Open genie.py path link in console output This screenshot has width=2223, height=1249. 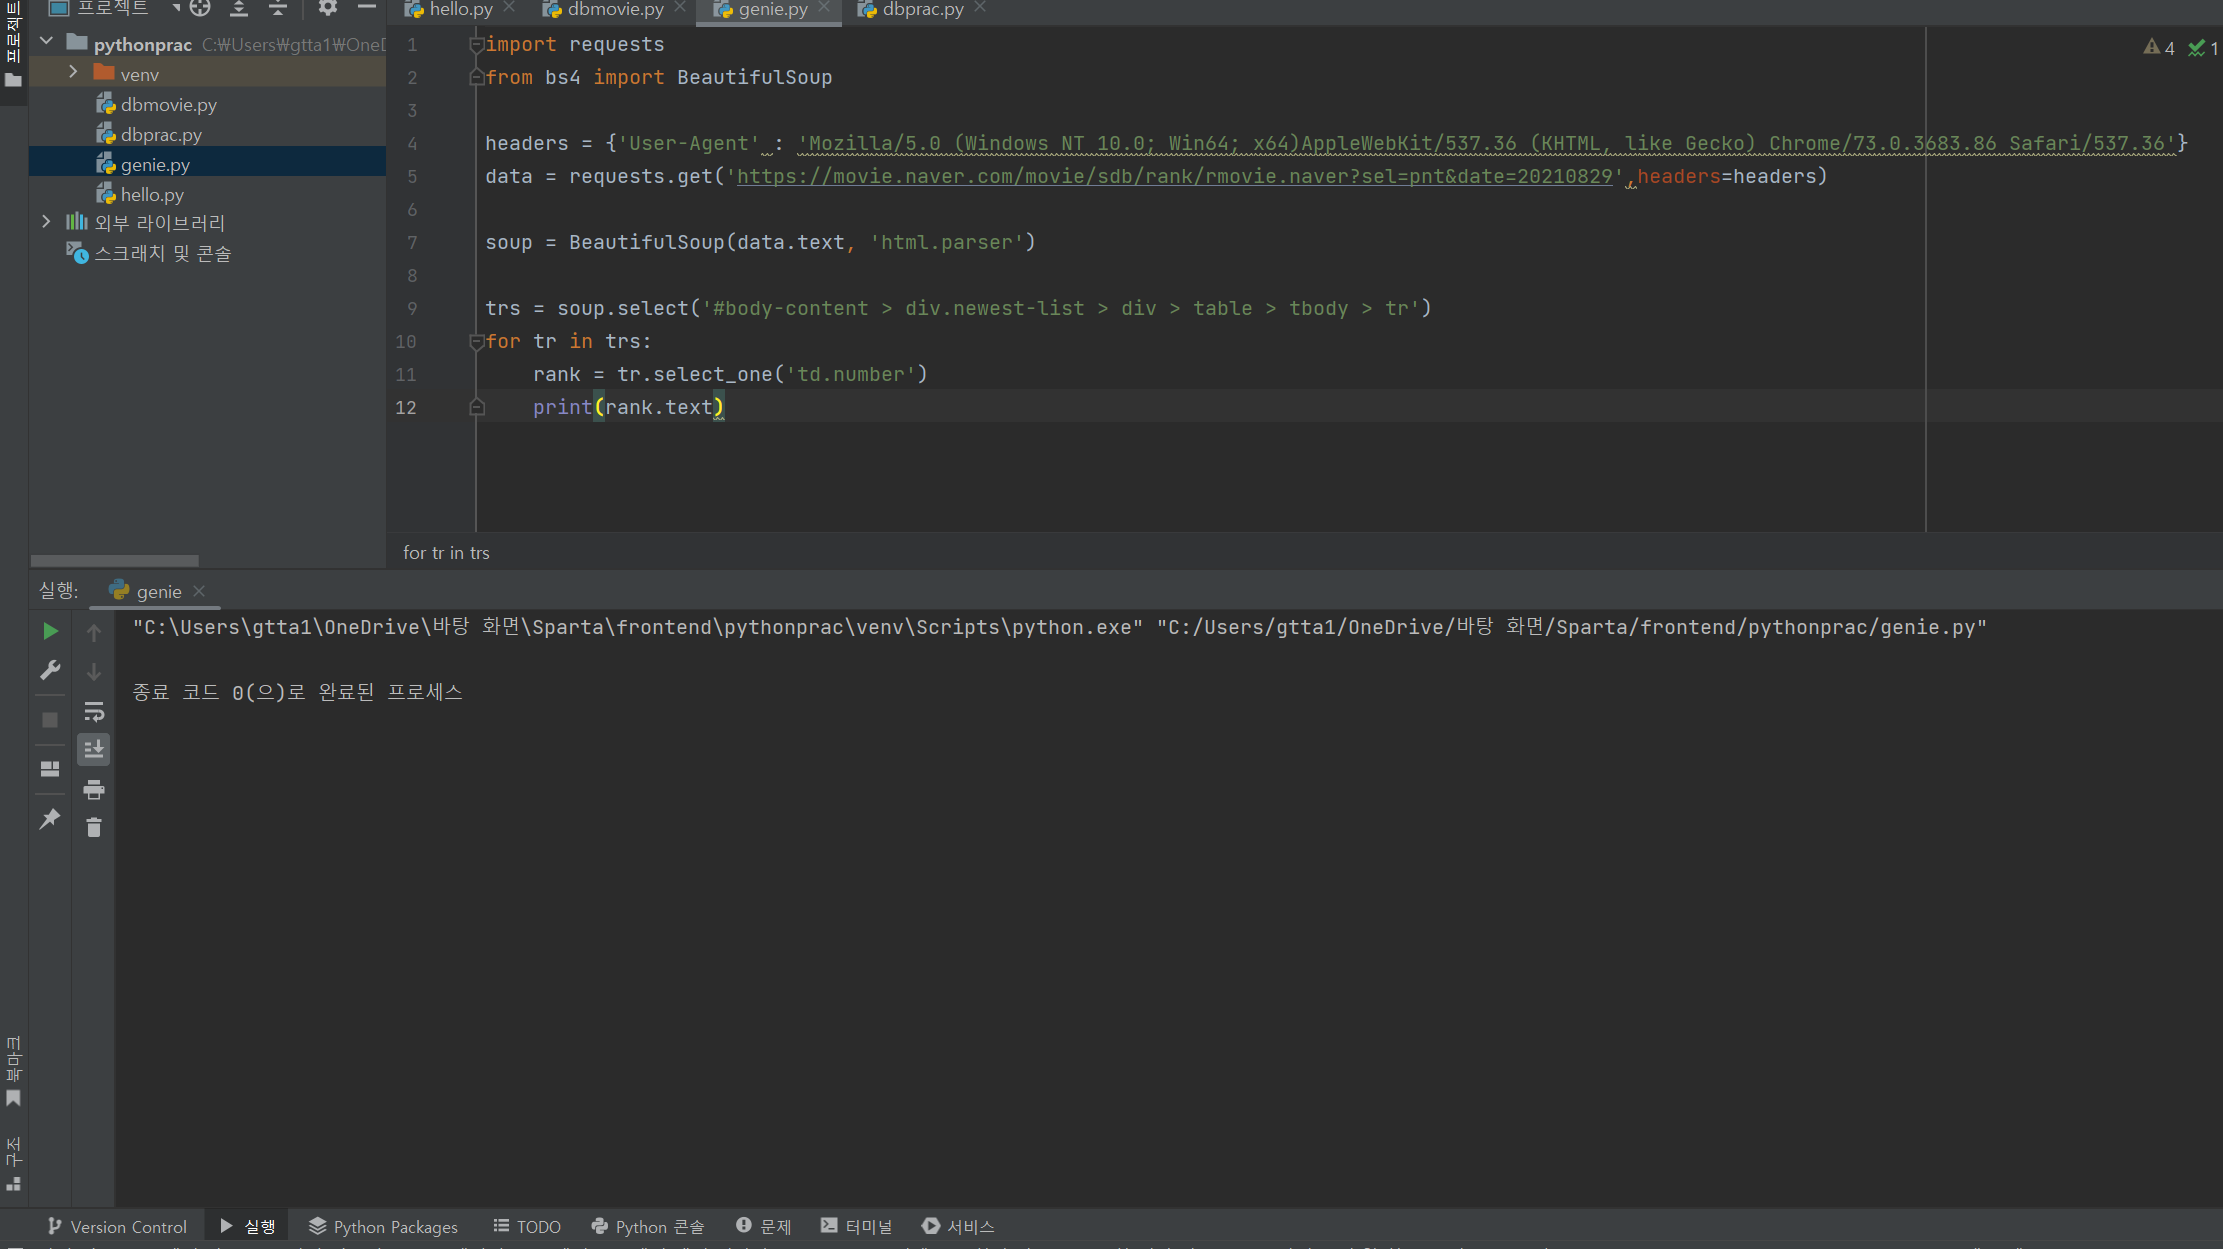tap(1572, 627)
